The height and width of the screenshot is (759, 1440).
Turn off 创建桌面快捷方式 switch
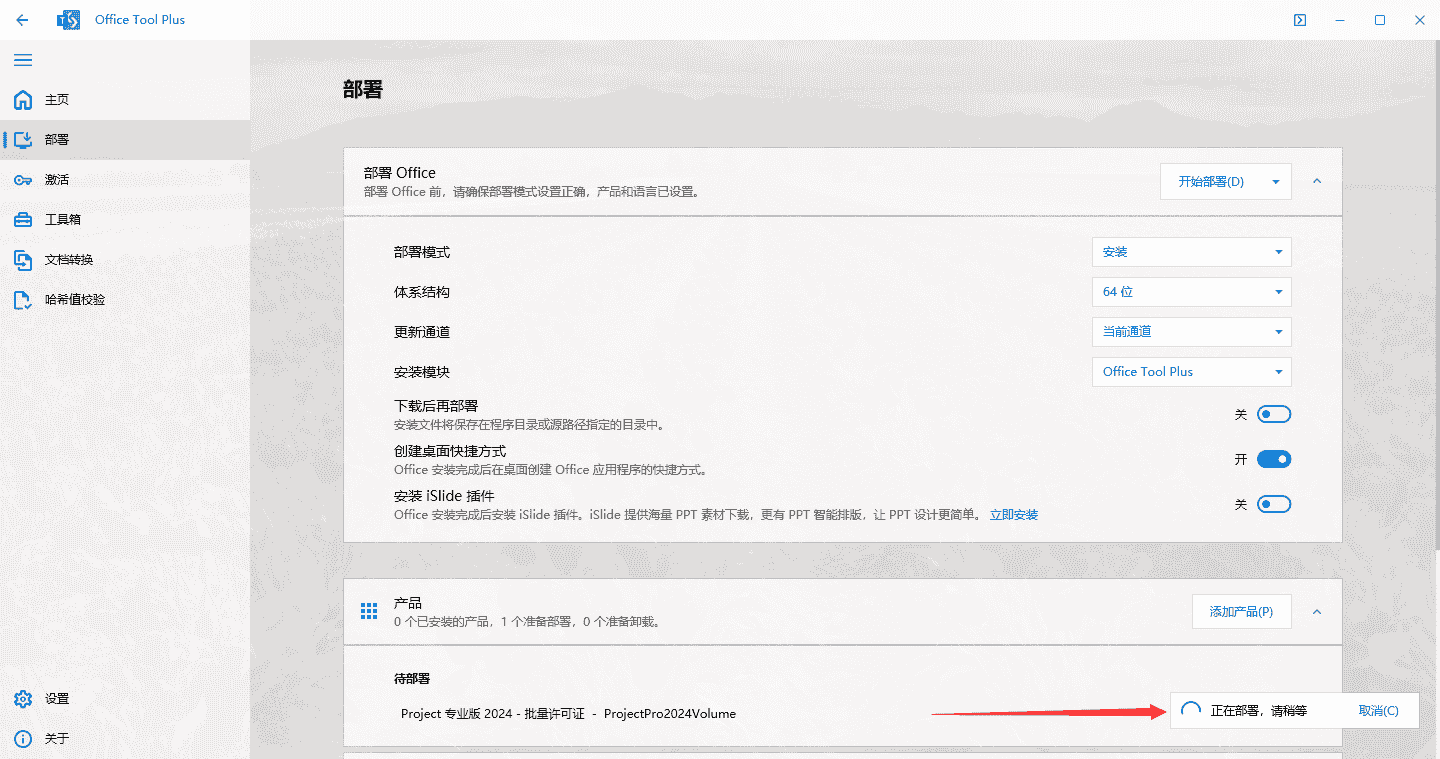[x=1274, y=459]
